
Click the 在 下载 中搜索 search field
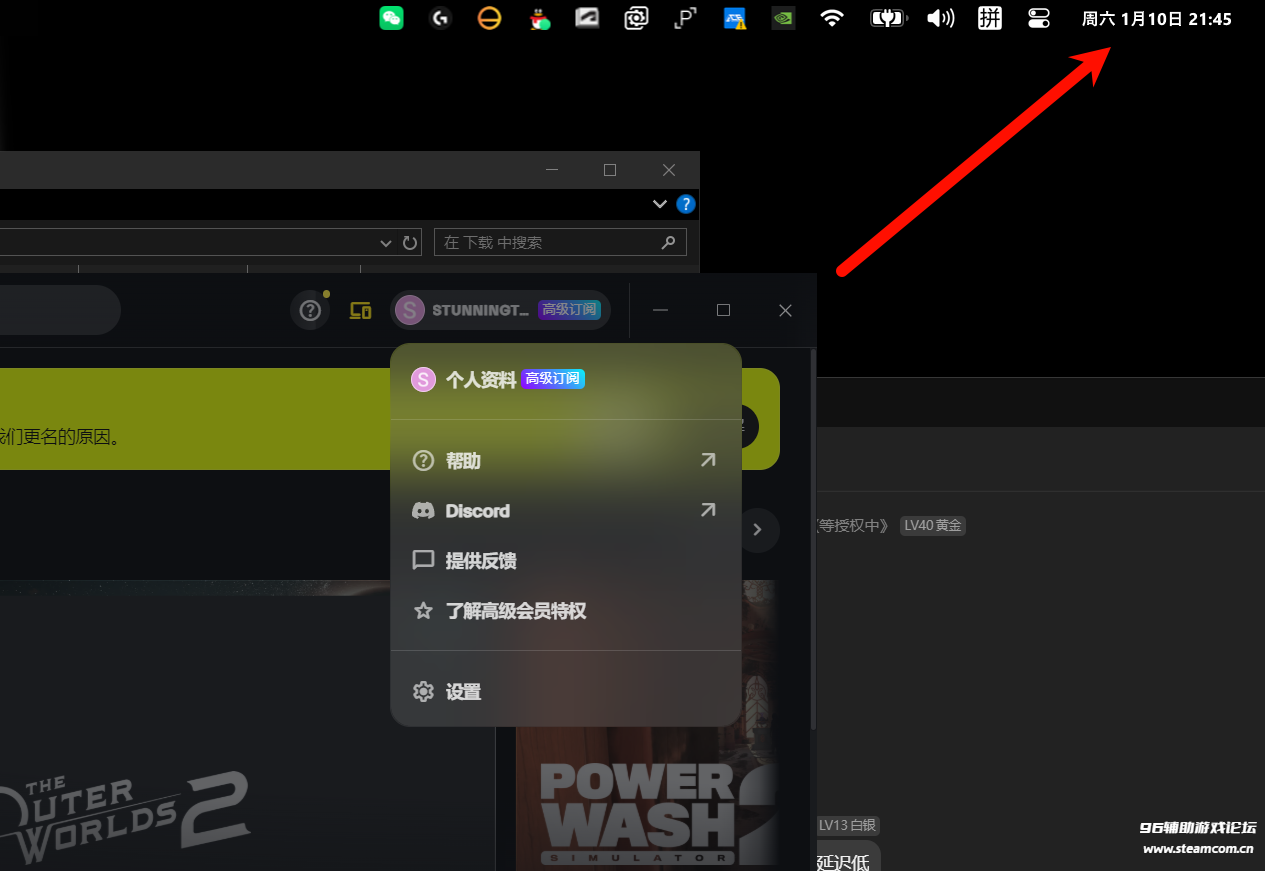pyautogui.click(x=550, y=243)
